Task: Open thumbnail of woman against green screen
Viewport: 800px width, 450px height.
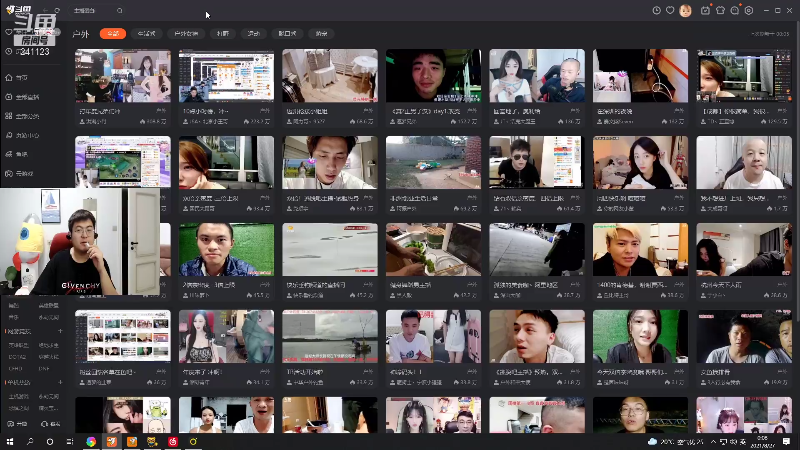Action: 640,337
